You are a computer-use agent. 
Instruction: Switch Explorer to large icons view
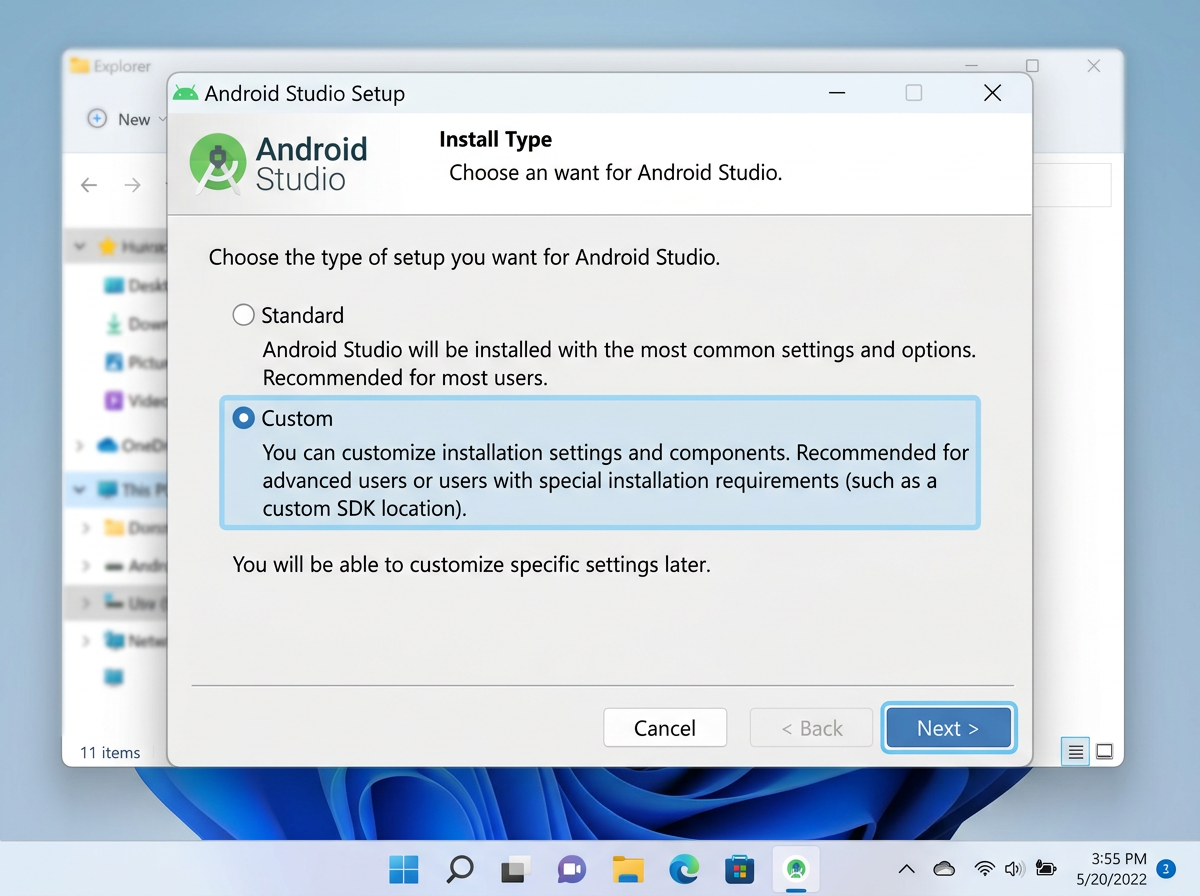click(x=1104, y=752)
